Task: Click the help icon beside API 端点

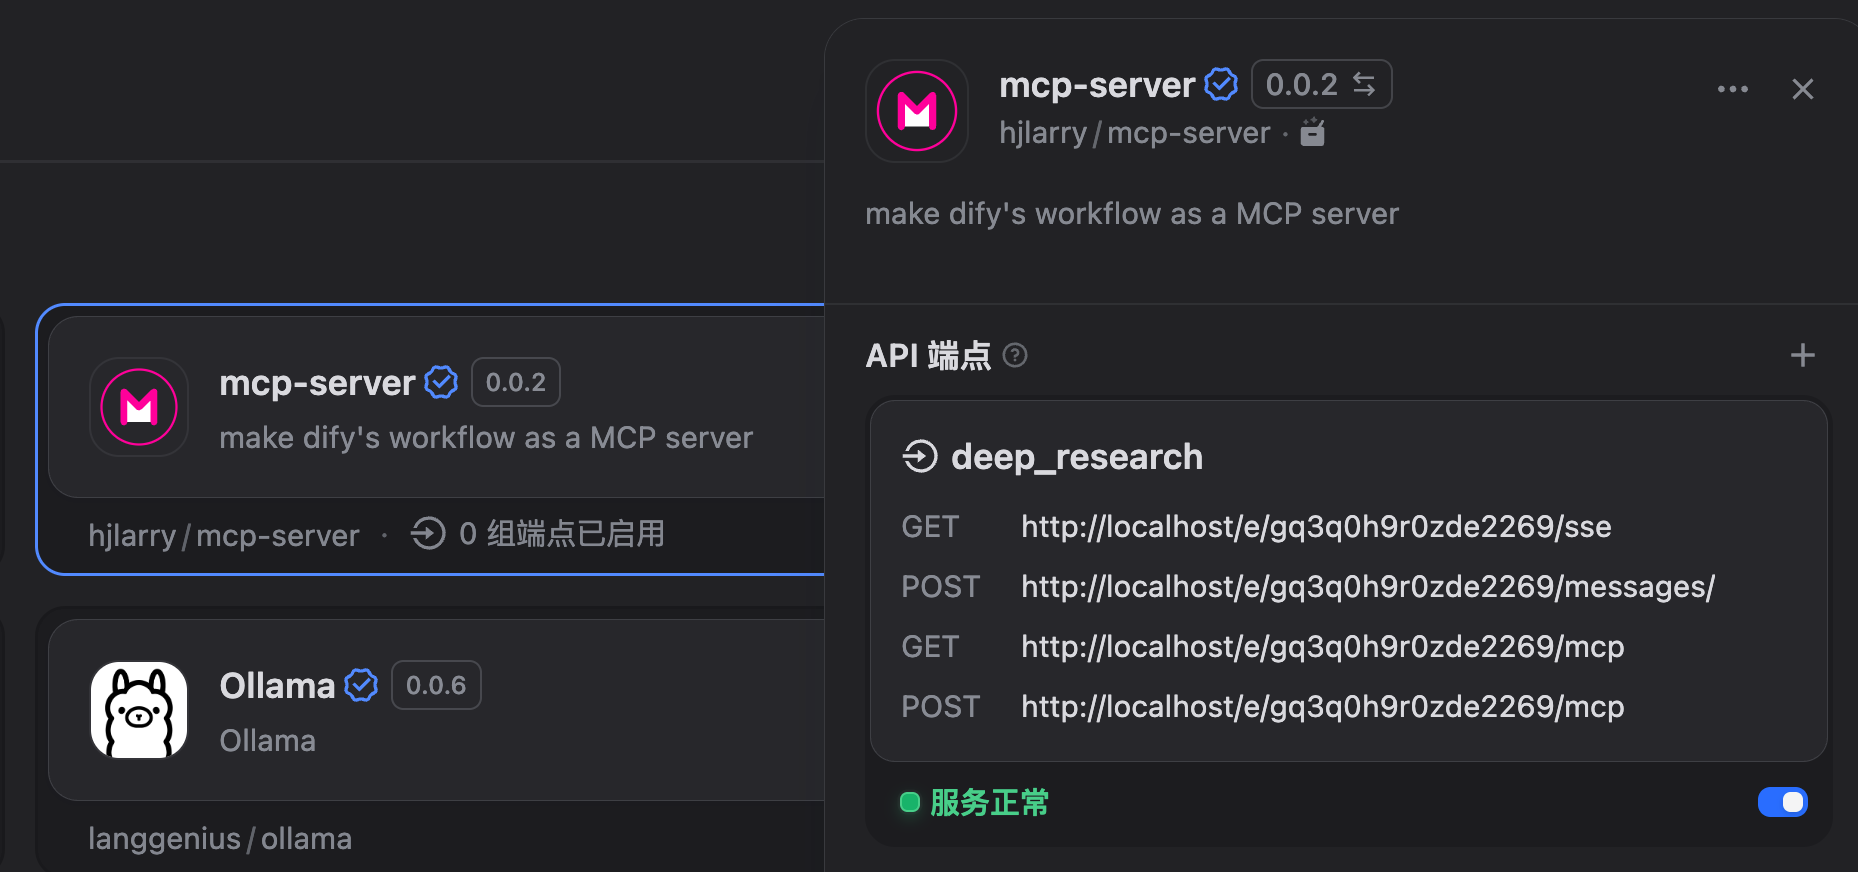Action: tap(1015, 355)
